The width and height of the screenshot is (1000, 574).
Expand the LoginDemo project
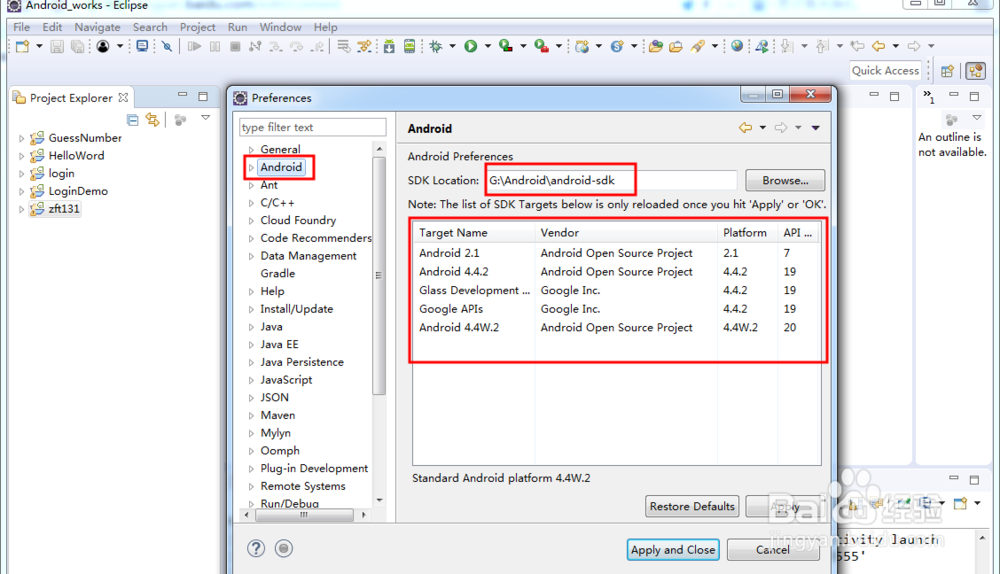(x=21, y=191)
